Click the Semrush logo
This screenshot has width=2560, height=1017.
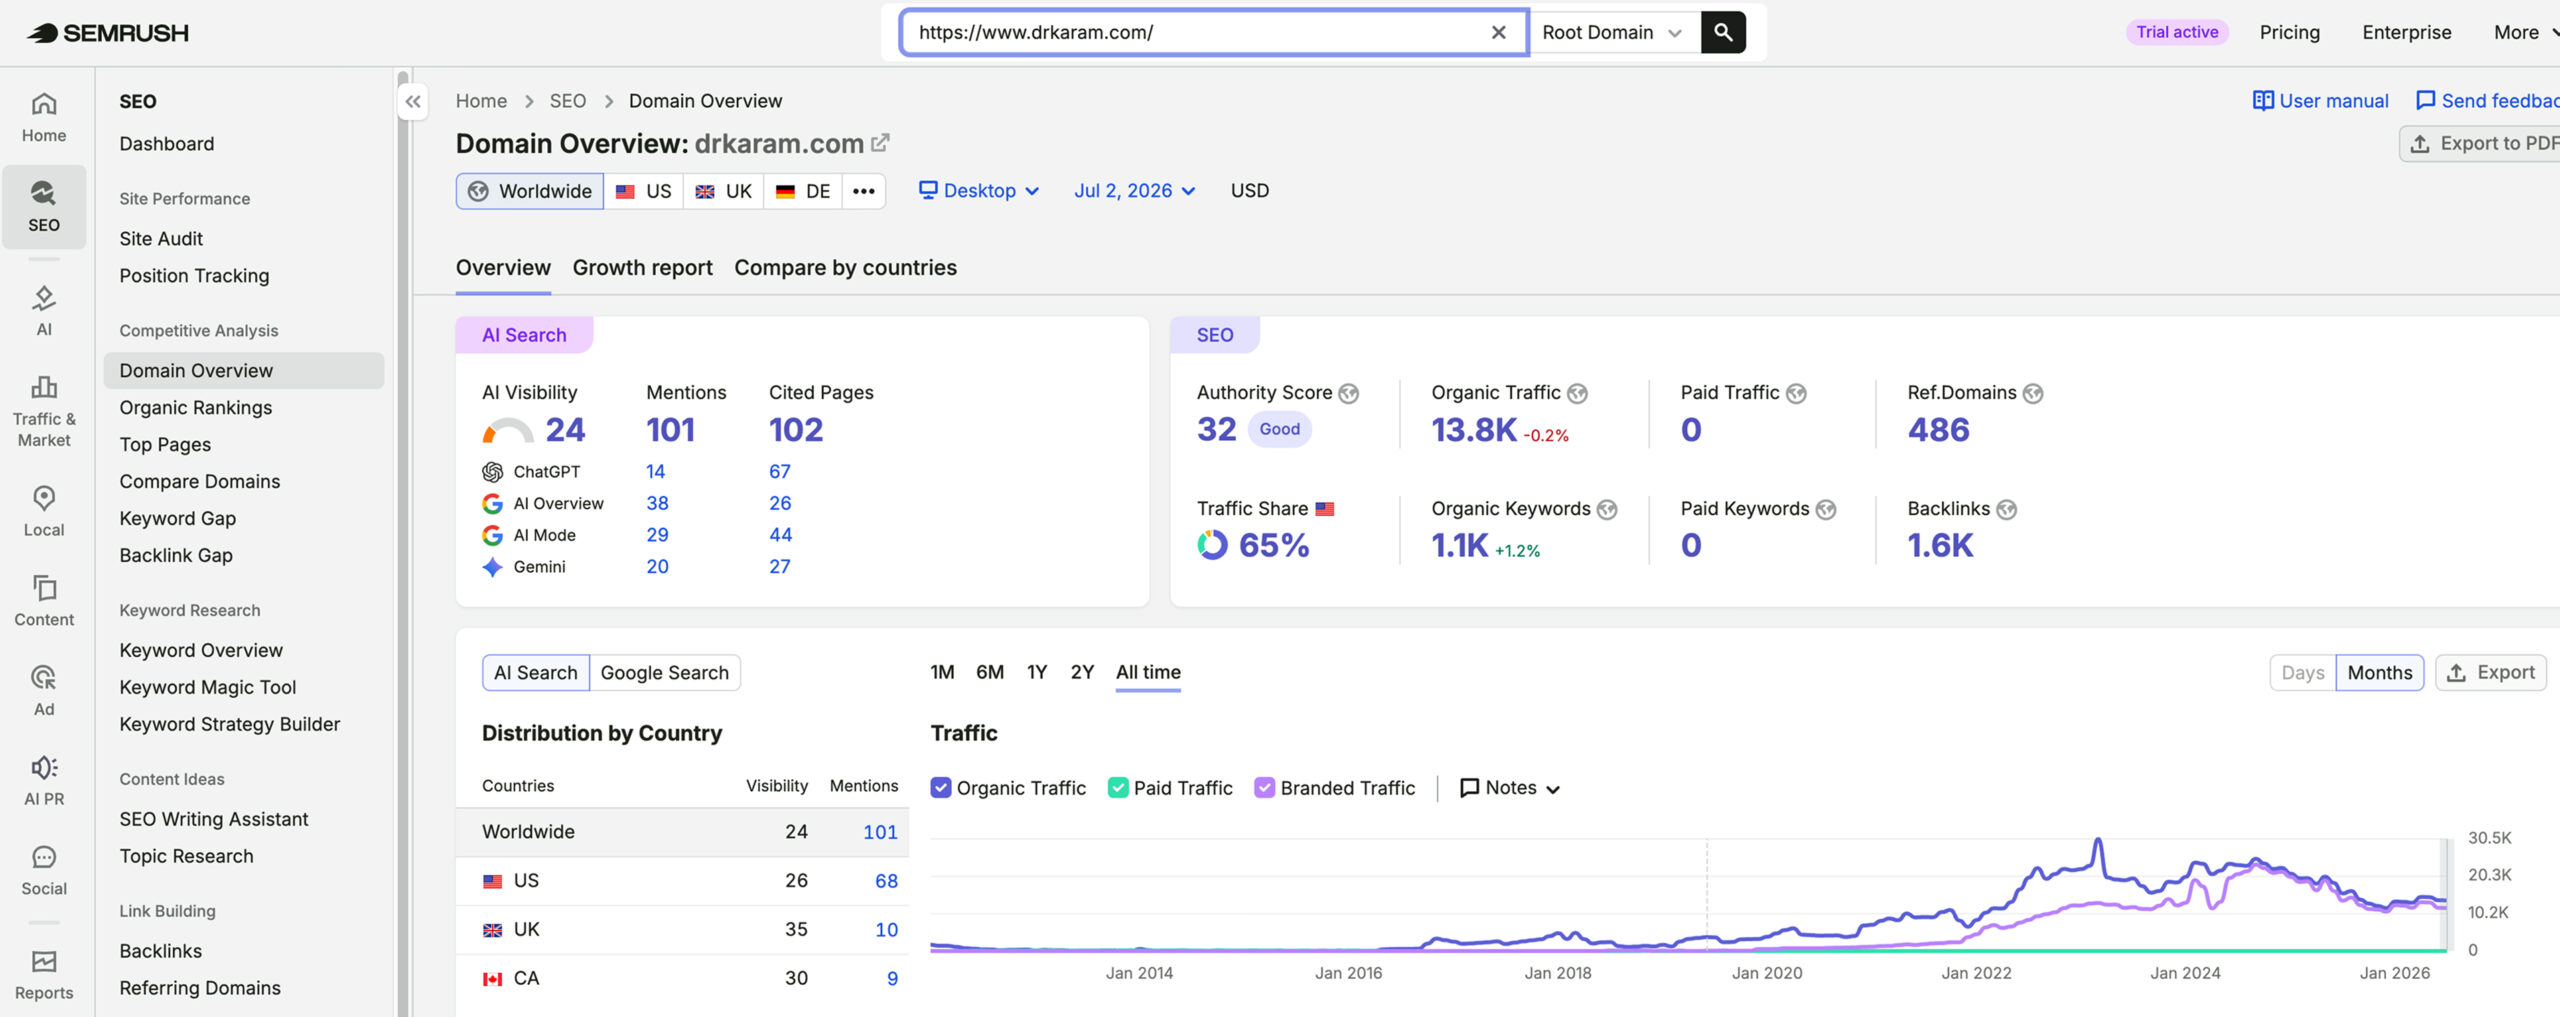107,33
